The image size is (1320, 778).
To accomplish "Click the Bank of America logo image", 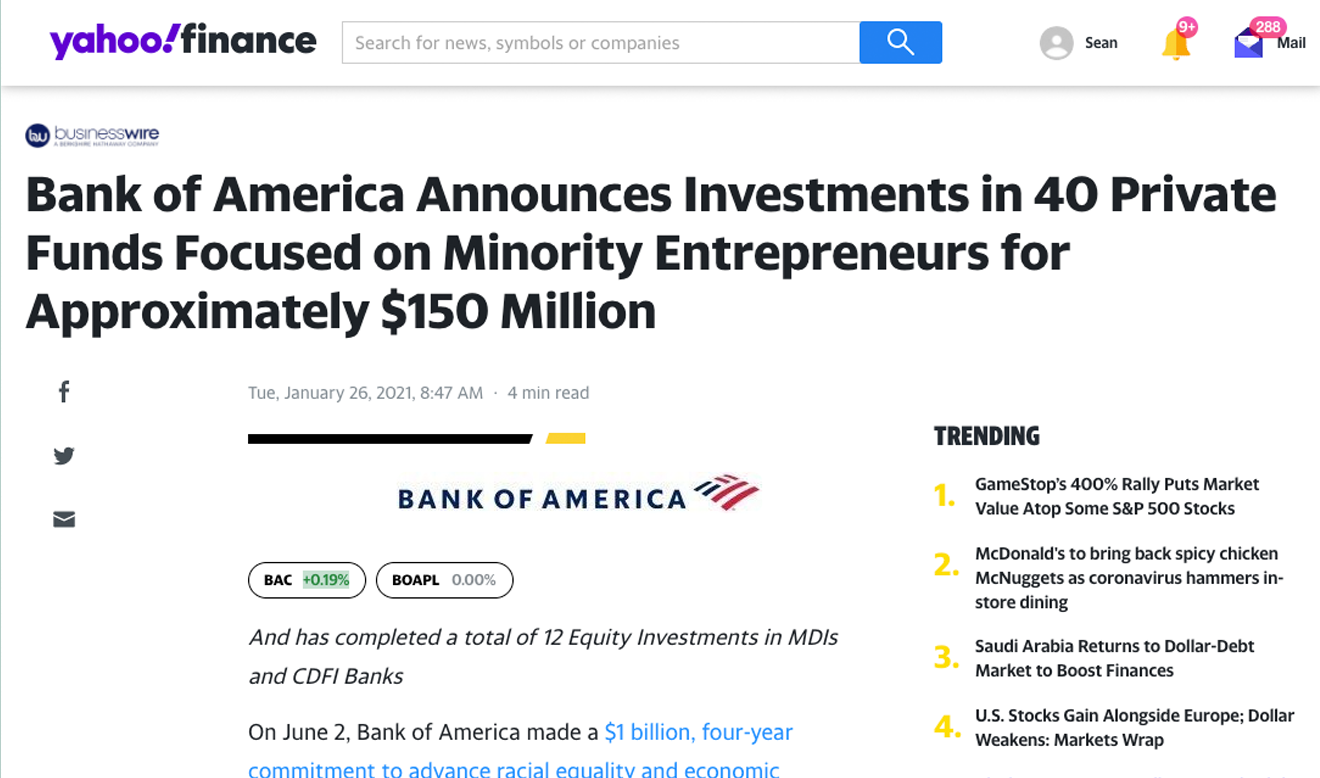I will 578,495.
